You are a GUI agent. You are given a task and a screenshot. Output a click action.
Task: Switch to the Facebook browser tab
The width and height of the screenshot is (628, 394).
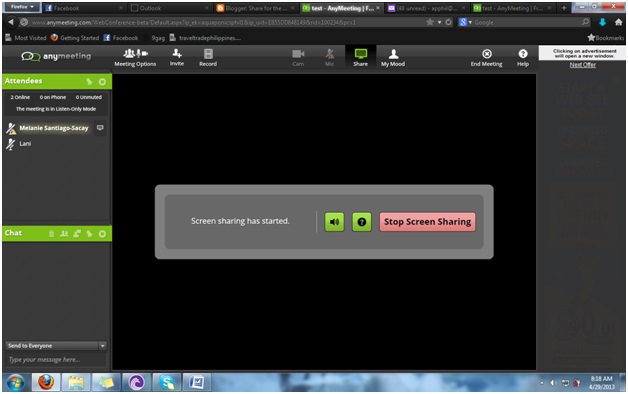pyautogui.click(x=84, y=8)
